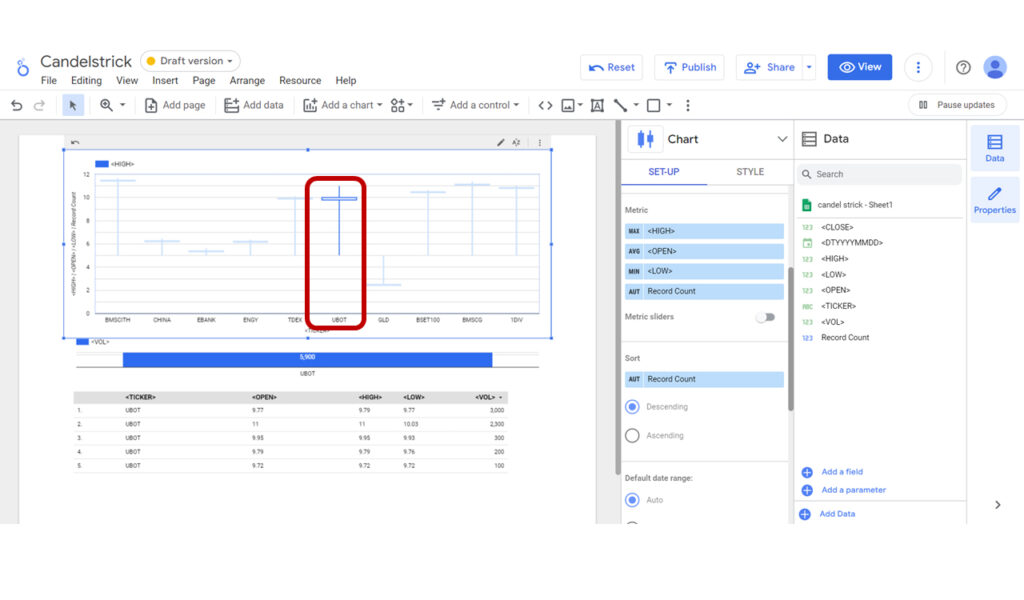This screenshot has width=1024, height=600.
Task: Open the Google account avatar
Action: [x=995, y=67]
